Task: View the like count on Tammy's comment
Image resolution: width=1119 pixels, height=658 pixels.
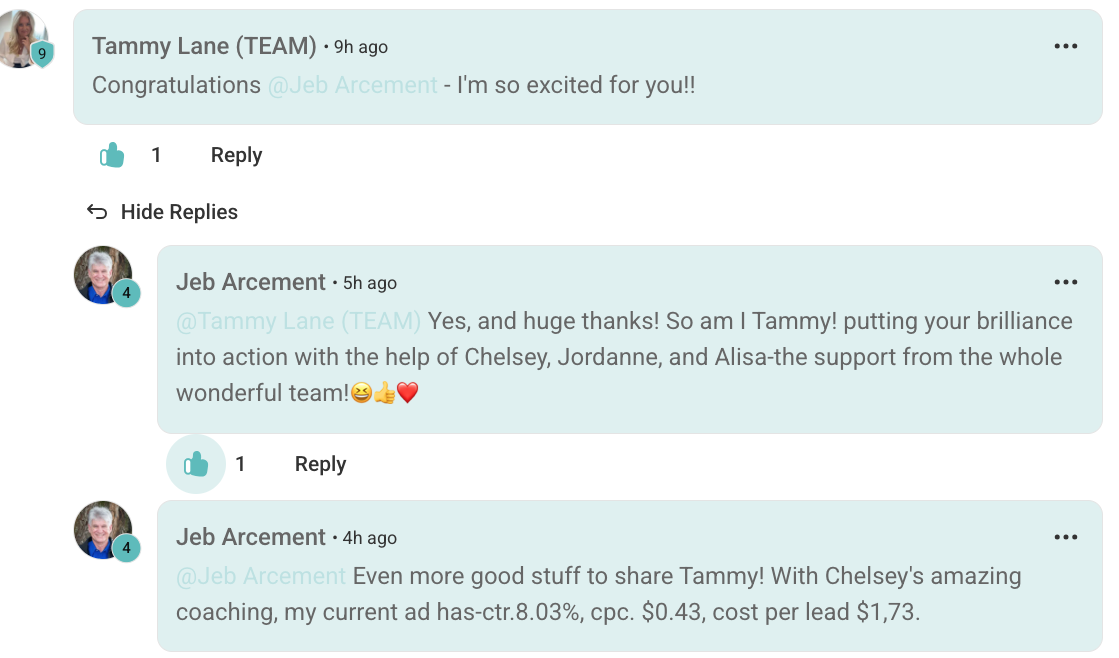Action: tap(156, 155)
